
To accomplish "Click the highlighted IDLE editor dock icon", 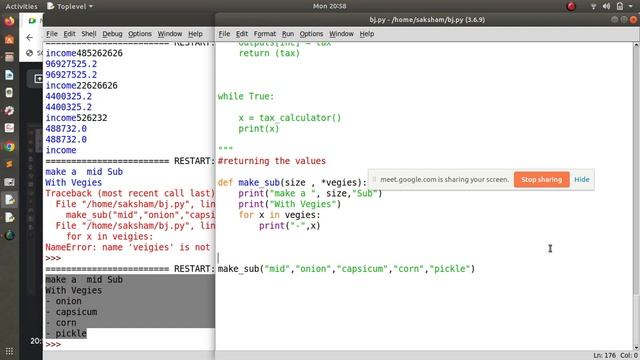I will click(x=9, y=200).
